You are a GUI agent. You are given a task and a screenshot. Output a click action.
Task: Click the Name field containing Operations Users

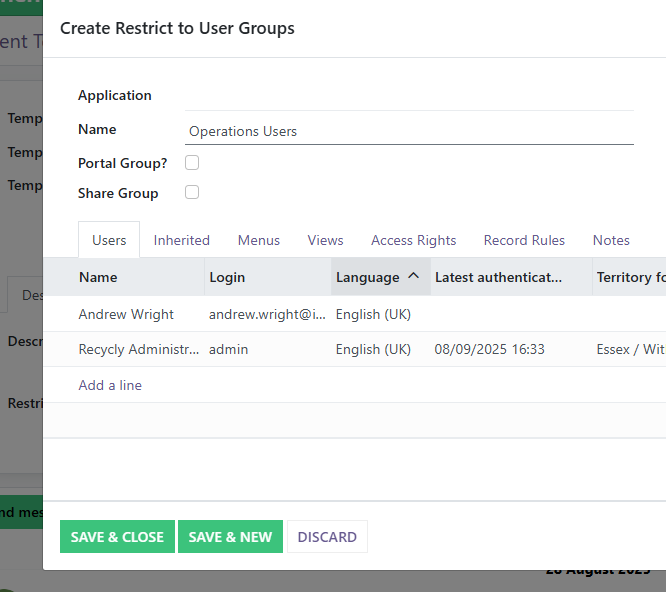[409, 131]
